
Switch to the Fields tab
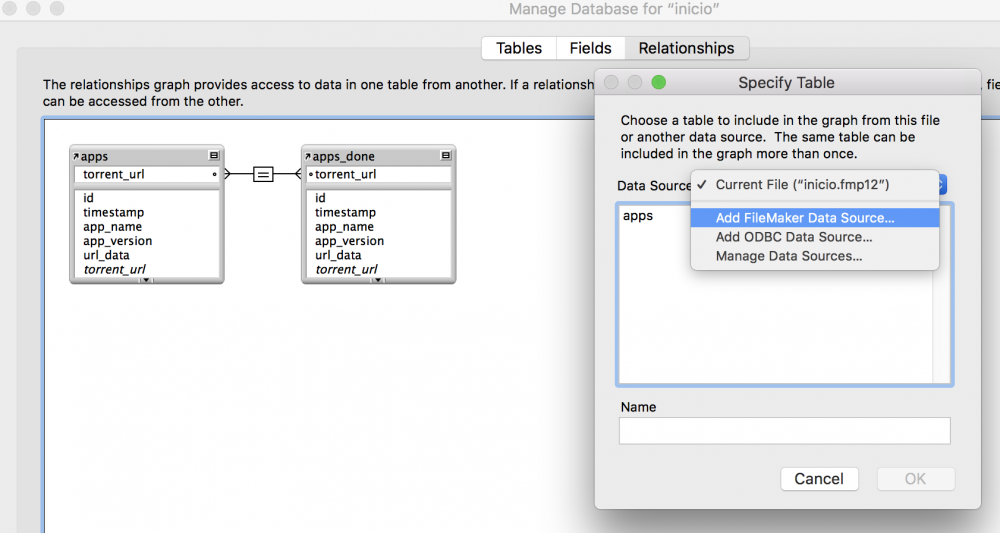pos(590,48)
